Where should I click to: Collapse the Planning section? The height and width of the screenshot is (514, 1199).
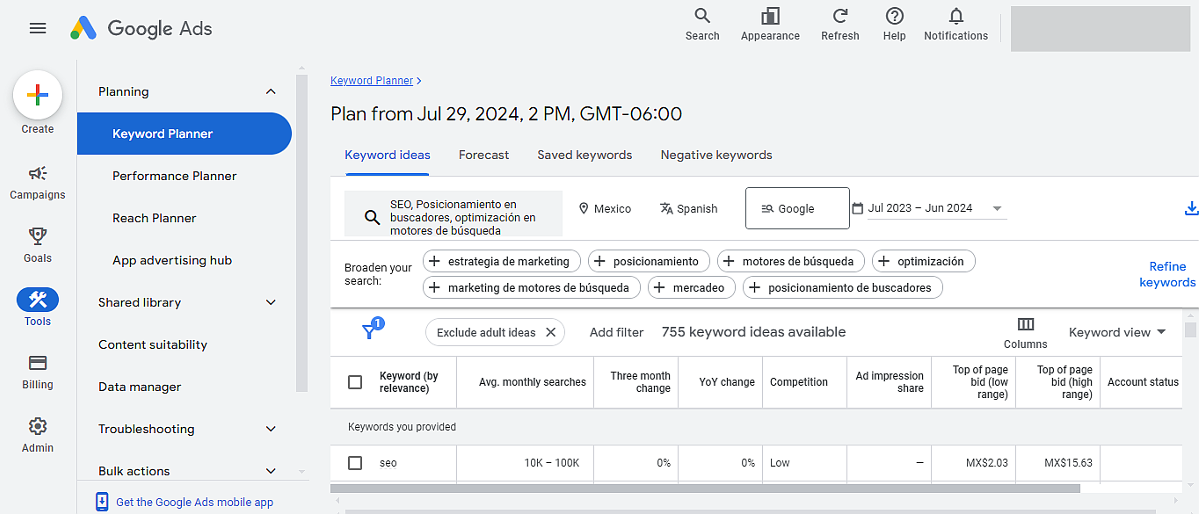point(270,92)
